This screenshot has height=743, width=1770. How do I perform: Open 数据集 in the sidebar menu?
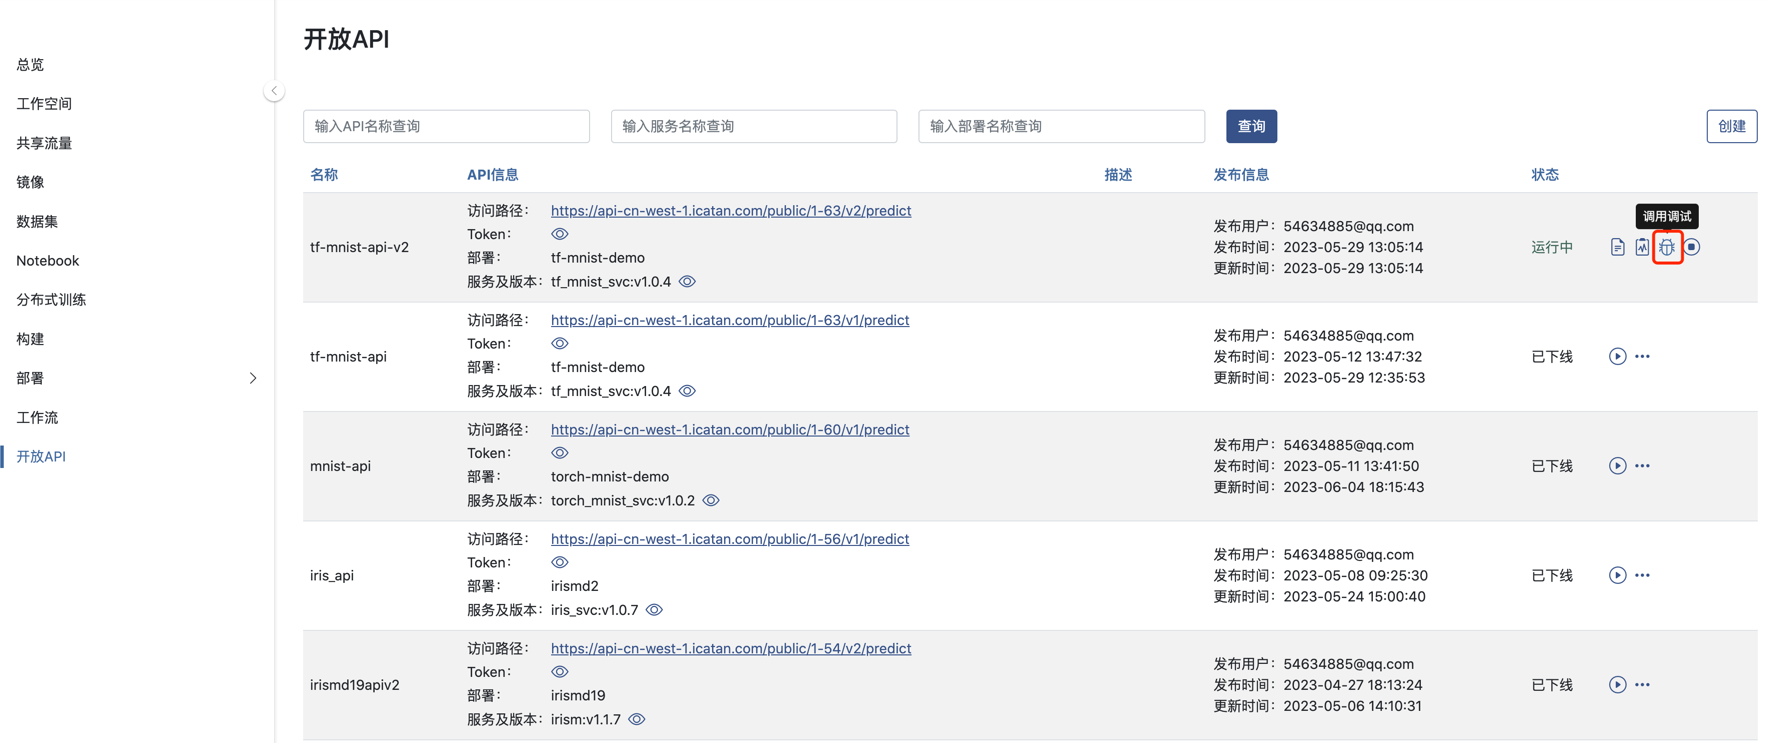click(37, 221)
